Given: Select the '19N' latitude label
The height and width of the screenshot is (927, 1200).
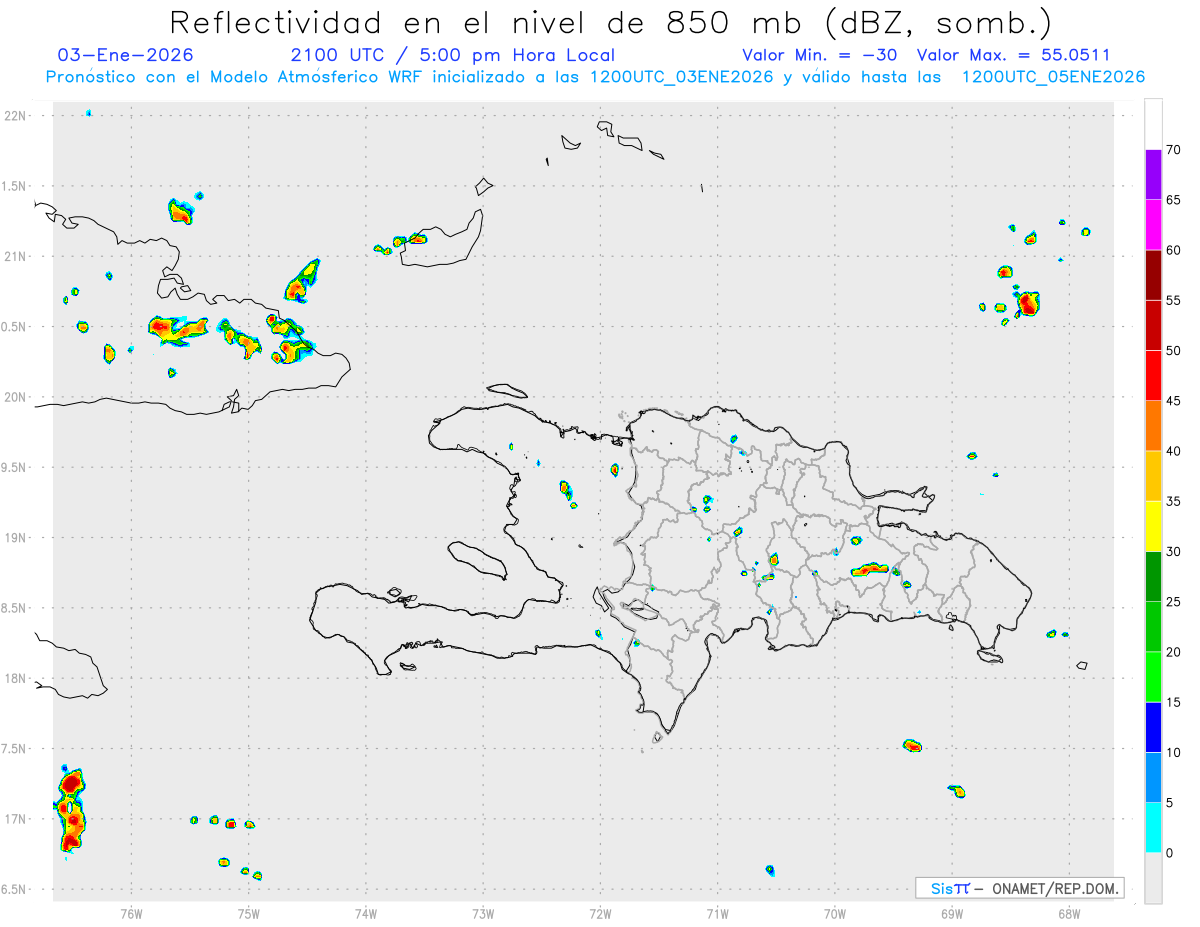Looking at the screenshot, I should point(15,538).
